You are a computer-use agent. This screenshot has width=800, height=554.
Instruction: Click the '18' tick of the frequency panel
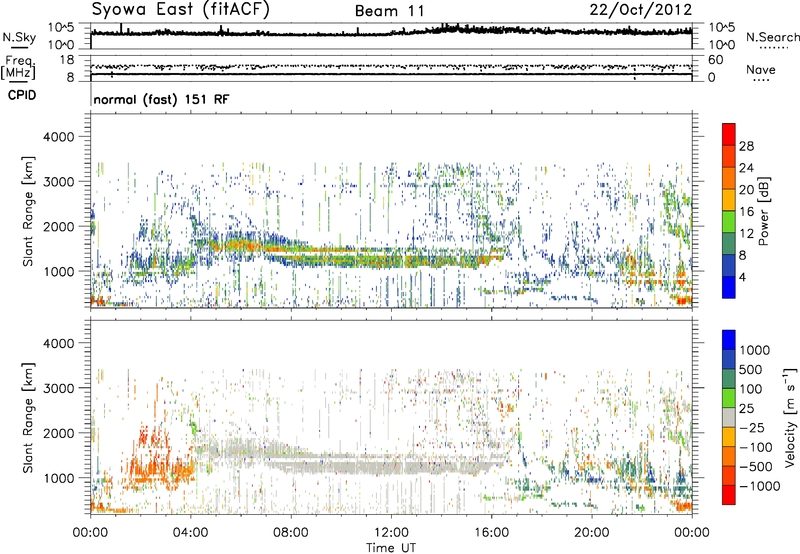67,60
